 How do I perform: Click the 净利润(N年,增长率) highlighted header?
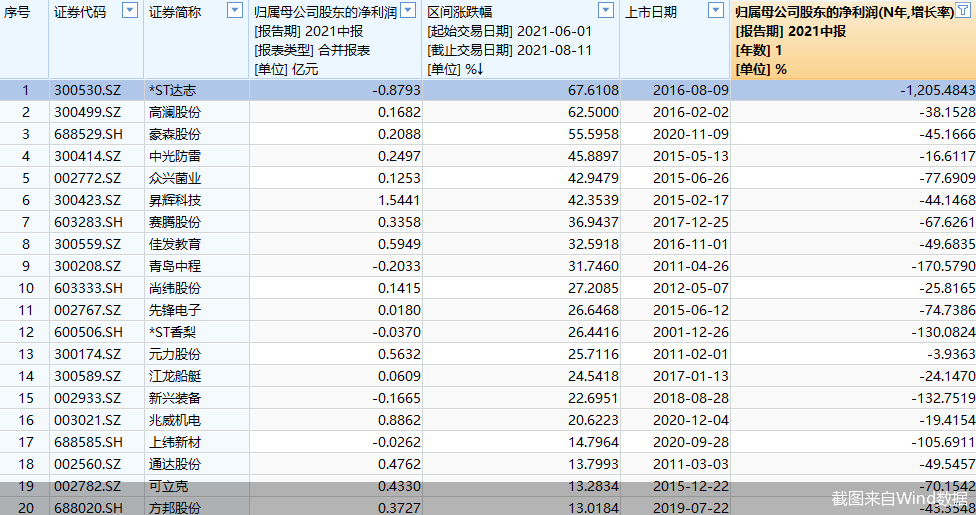[844, 12]
